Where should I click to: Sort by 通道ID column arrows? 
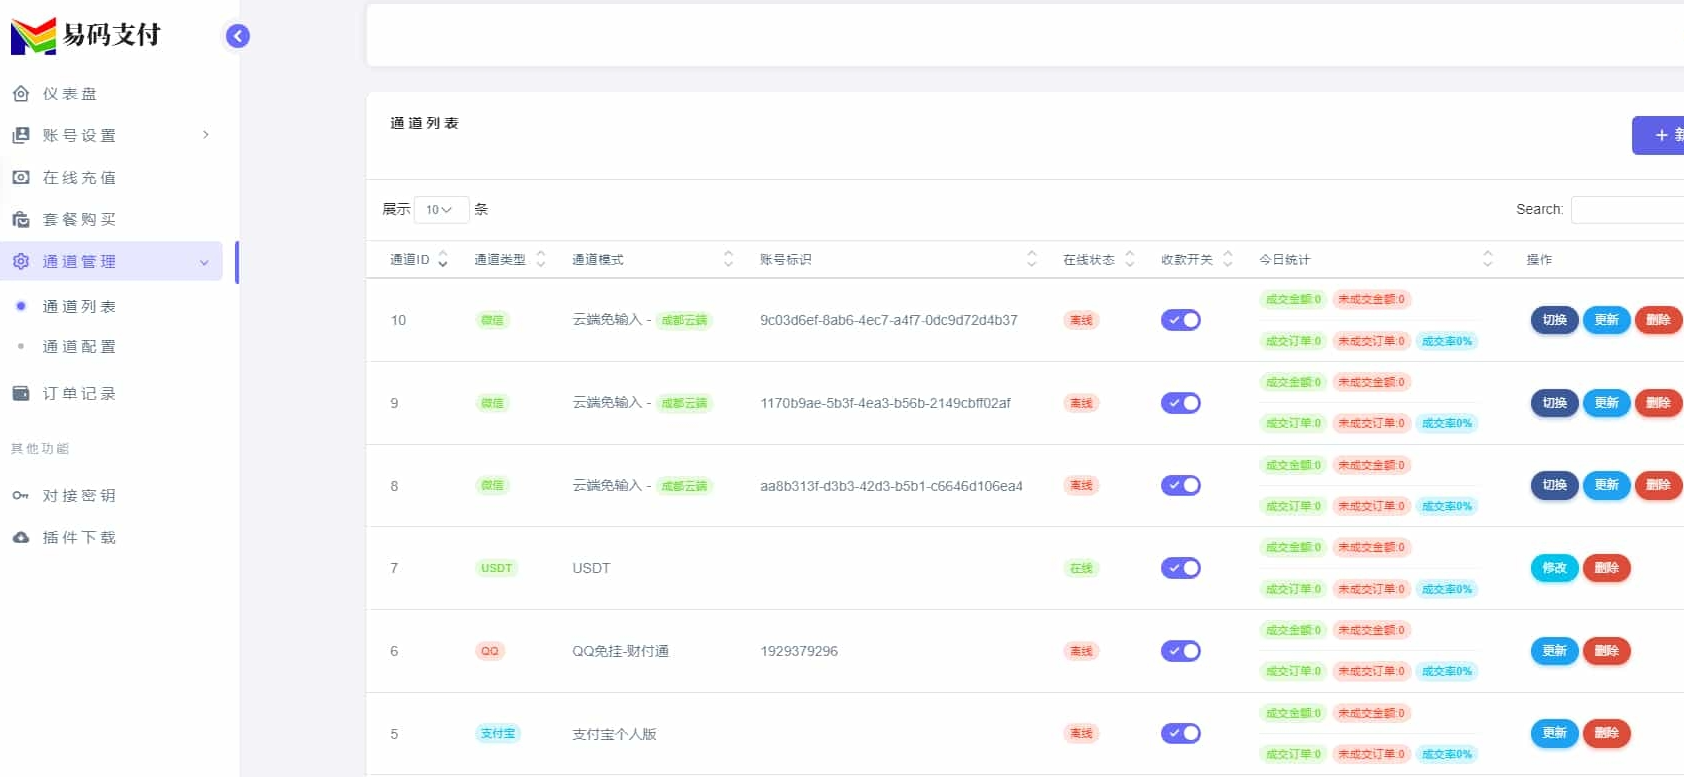click(443, 259)
